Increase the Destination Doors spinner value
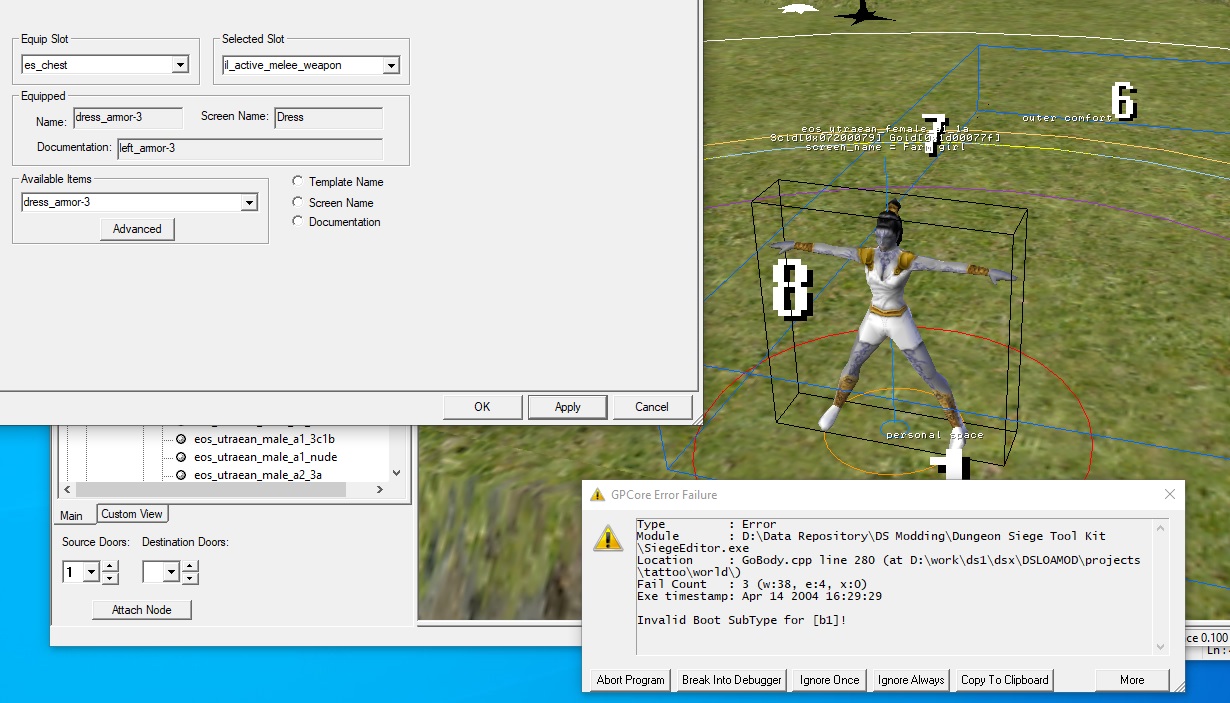Screen dimensions: 1230x703 point(190,567)
